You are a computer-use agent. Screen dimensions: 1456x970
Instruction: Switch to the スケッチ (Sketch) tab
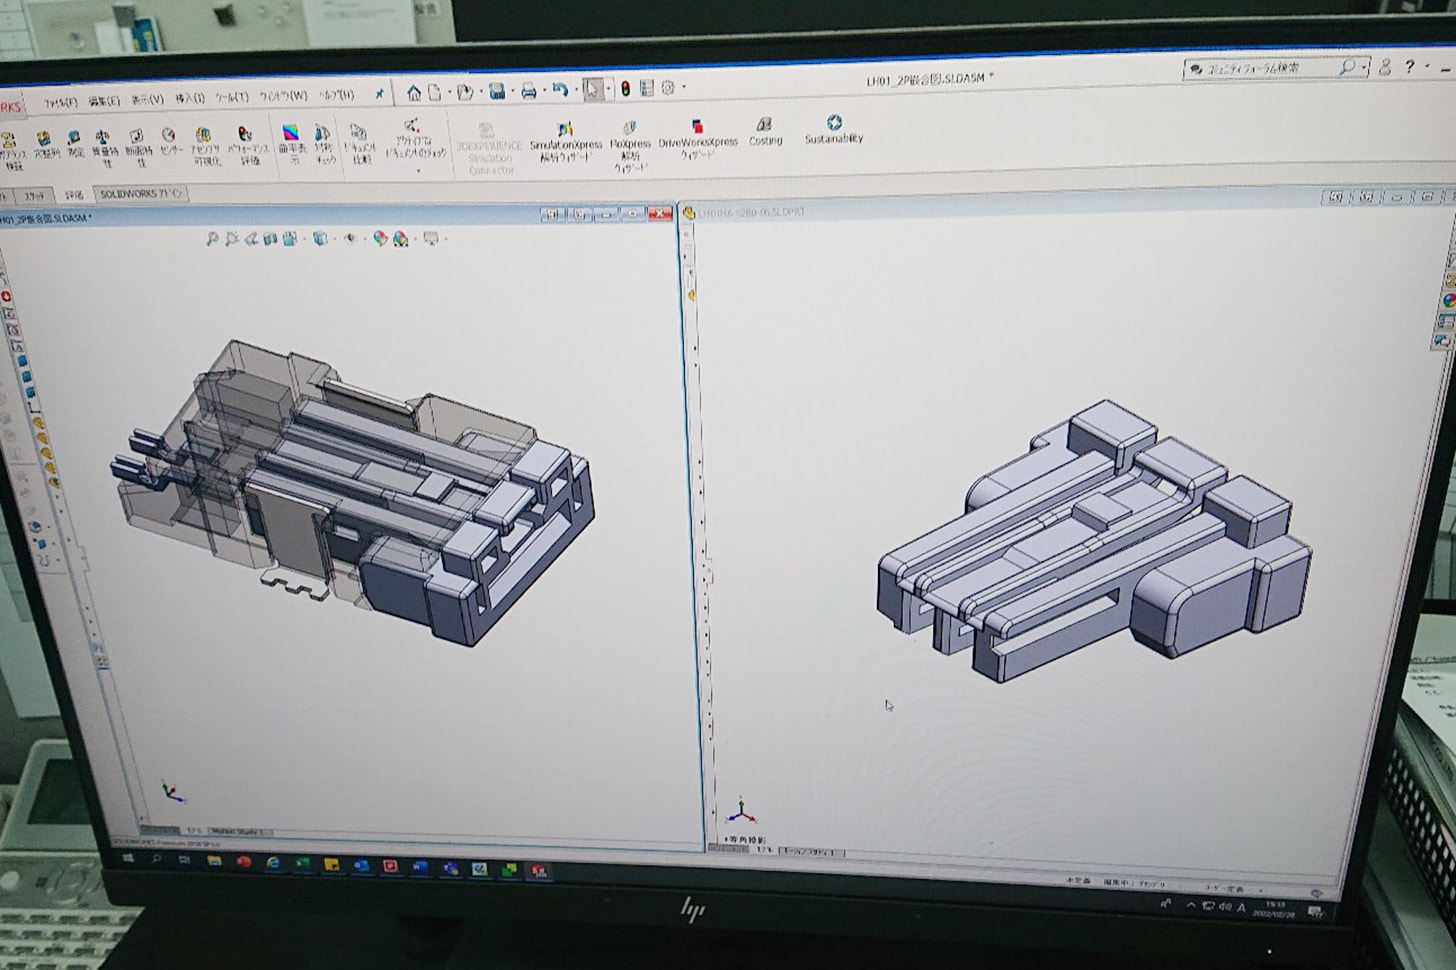click(x=34, y=197)
